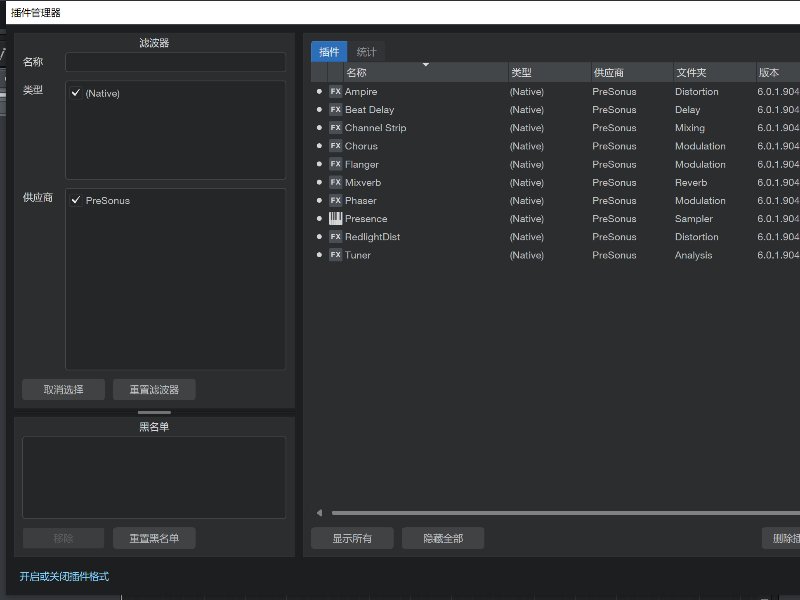Viewport: 800px width, 600px height.
Task: Click the FX icon for RedlightDist
Action: tap(335, 237)
